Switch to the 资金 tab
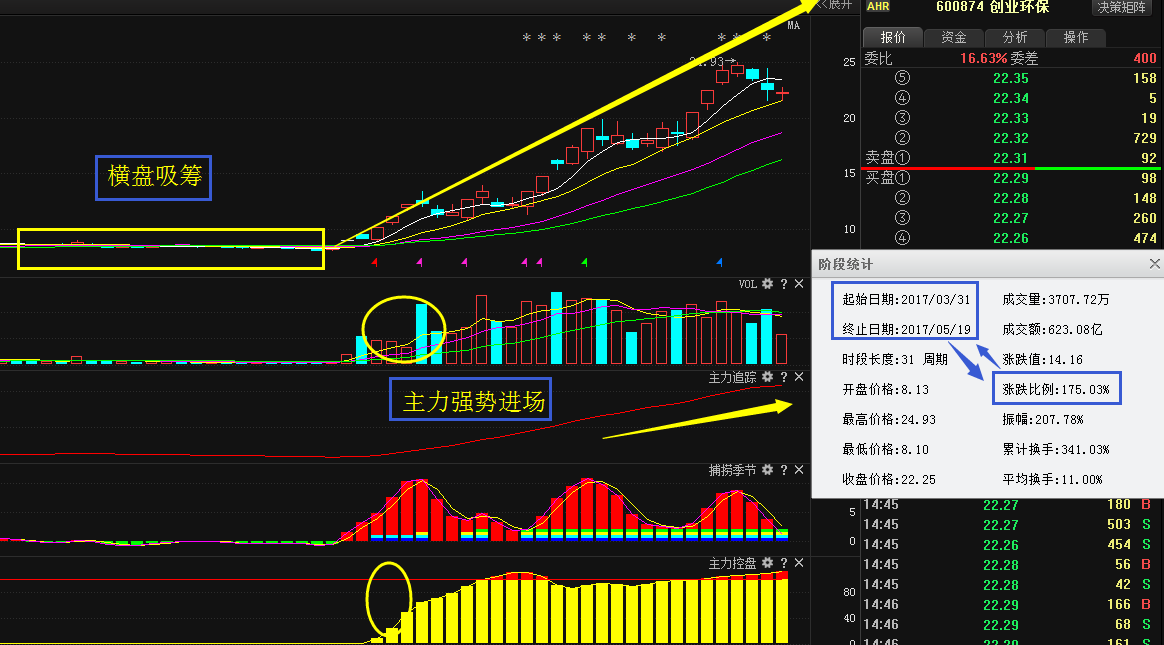 click(953, 37)
